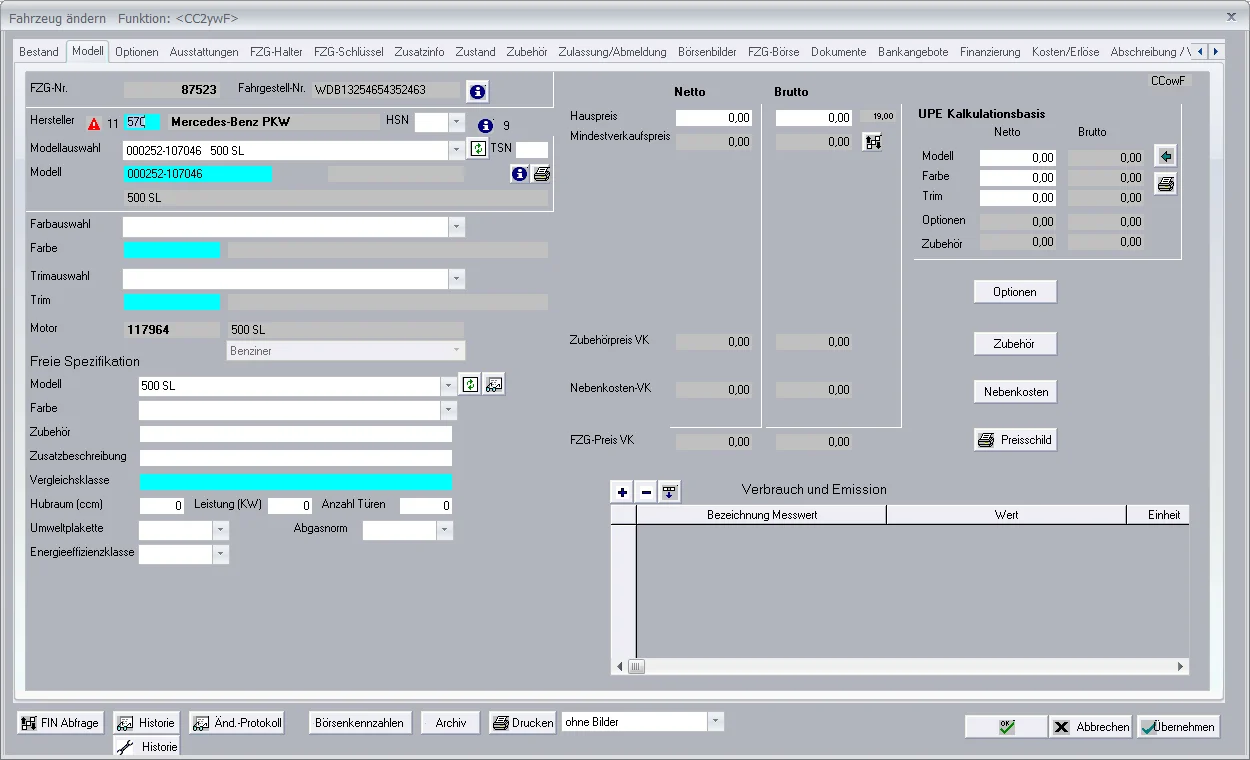Open the Finanzierung tab
Screen dimensions: 1250x760
point(990,52)
